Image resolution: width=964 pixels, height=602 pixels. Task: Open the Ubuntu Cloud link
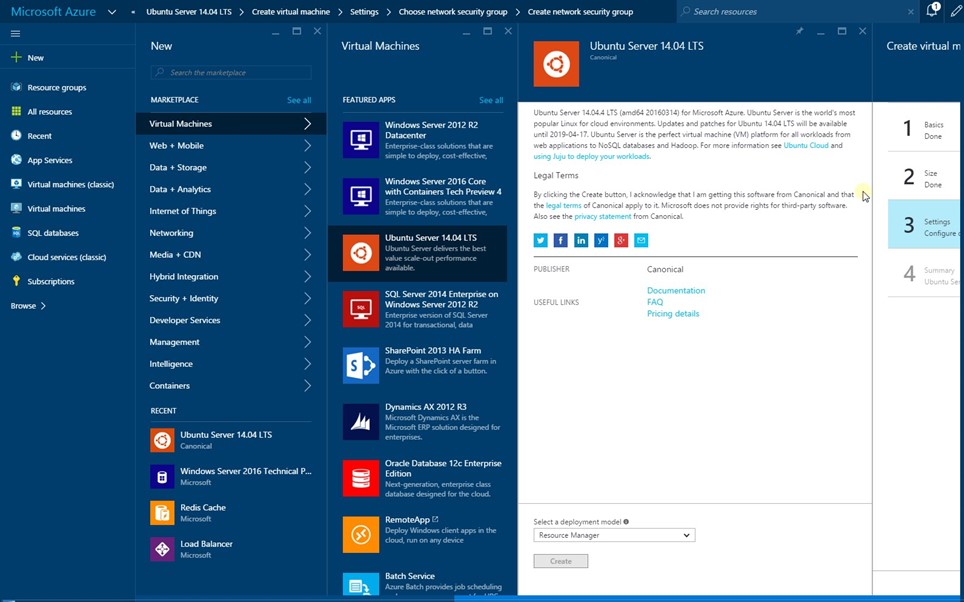pyautogui.click(x=806, y=145)
